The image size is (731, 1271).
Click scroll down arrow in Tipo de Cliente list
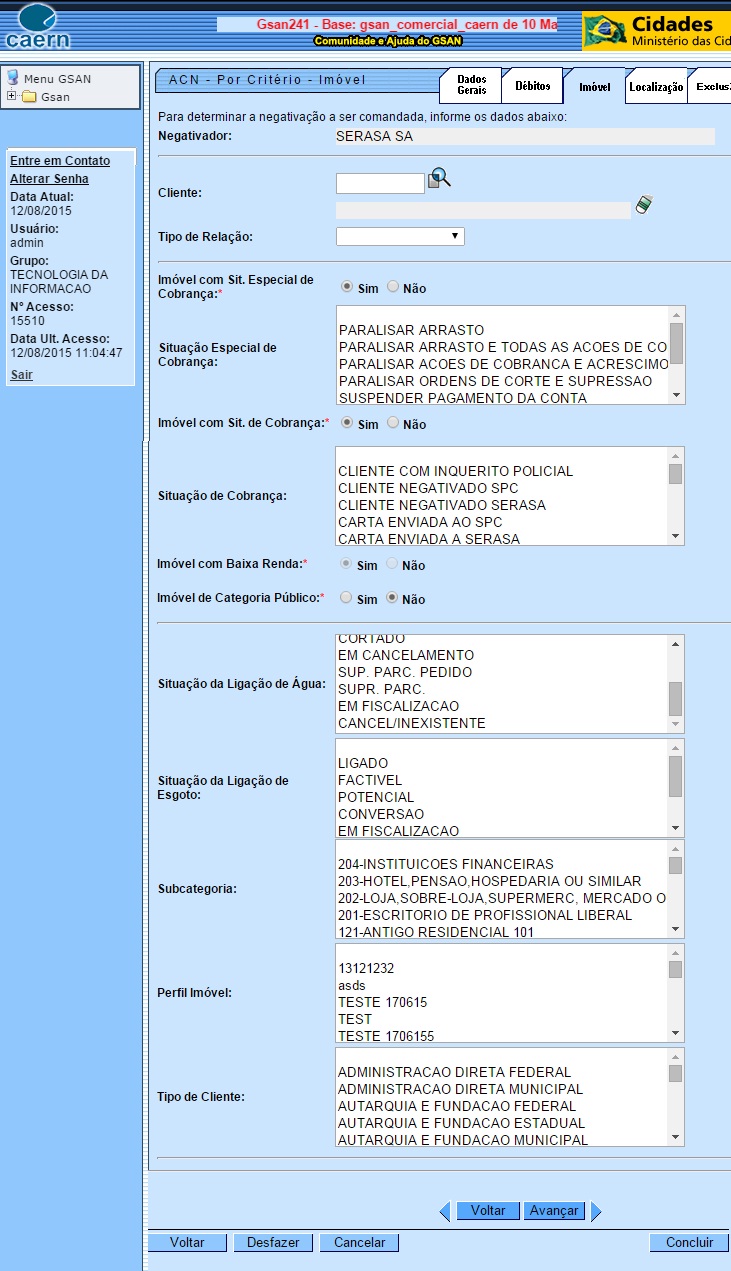[x=676, y=1138]
